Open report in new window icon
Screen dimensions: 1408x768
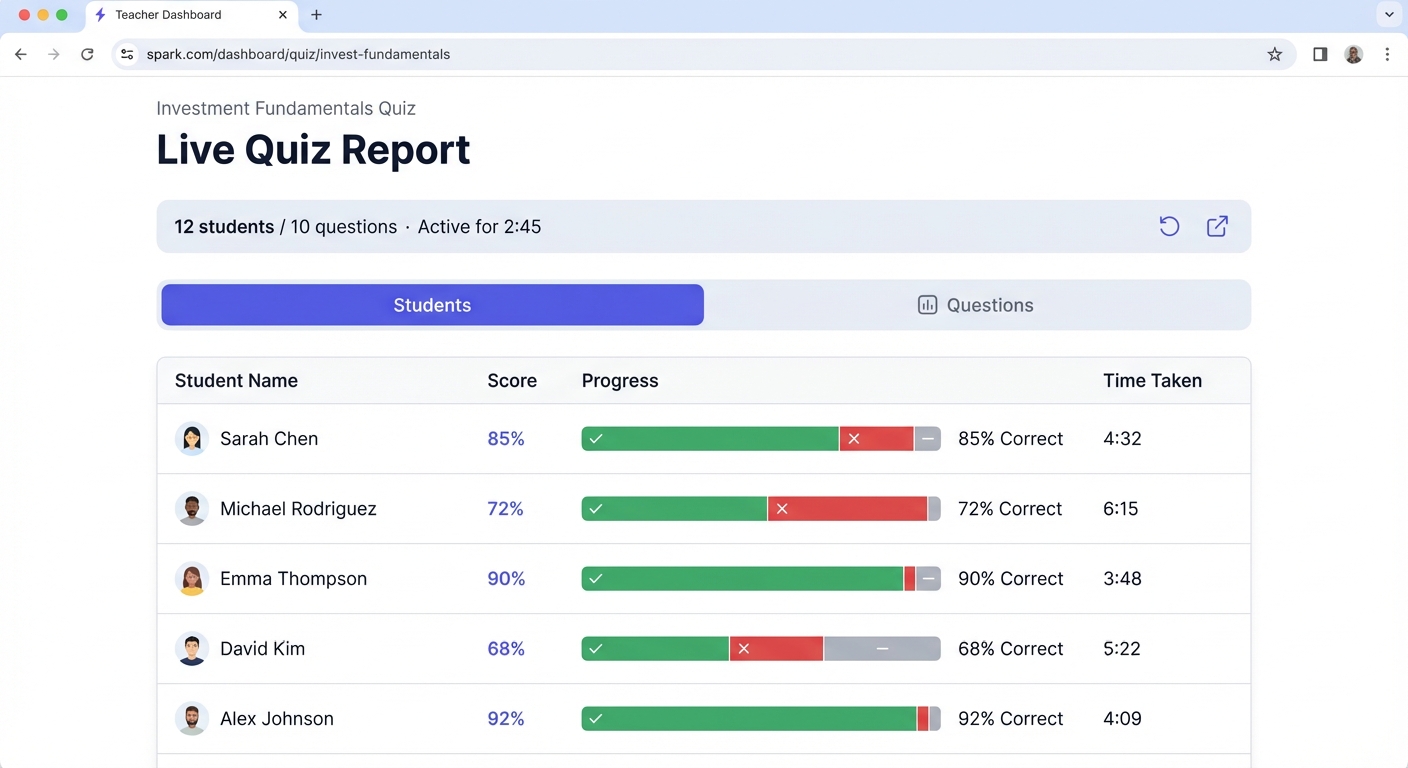(x=1217, y=227)
